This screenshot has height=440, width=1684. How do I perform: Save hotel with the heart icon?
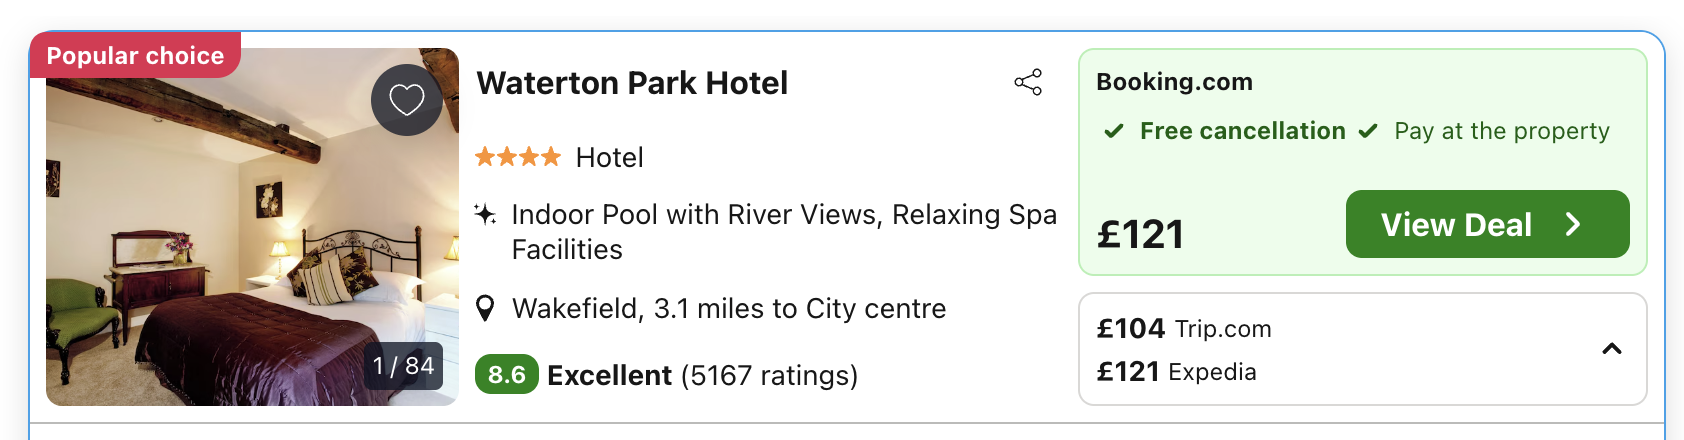pyautogui.click(x=407, y=100)
